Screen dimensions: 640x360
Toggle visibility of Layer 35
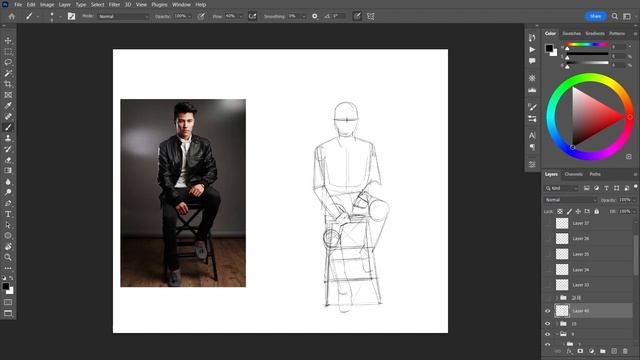tap(547, 254)
